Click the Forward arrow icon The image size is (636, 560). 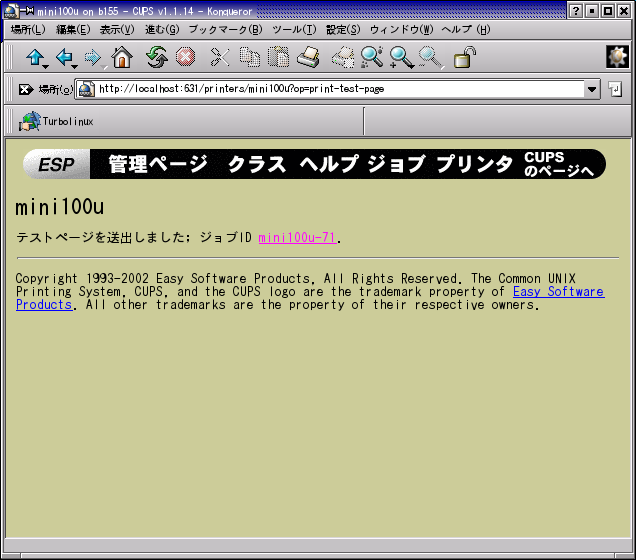pyautogui.click(x=92, y=57)
